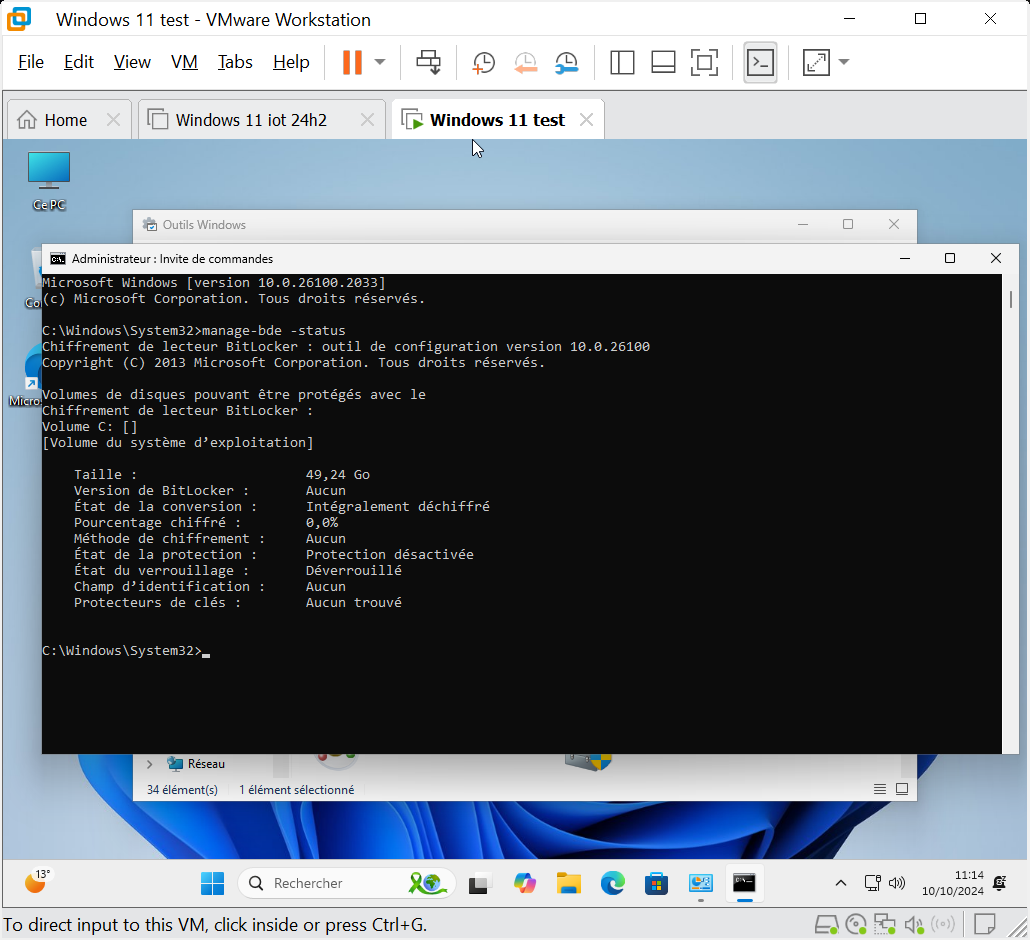Toggle the thumbnail bar panel
This screenshot has width=1030, height=940.
click(x=663, y=62)
